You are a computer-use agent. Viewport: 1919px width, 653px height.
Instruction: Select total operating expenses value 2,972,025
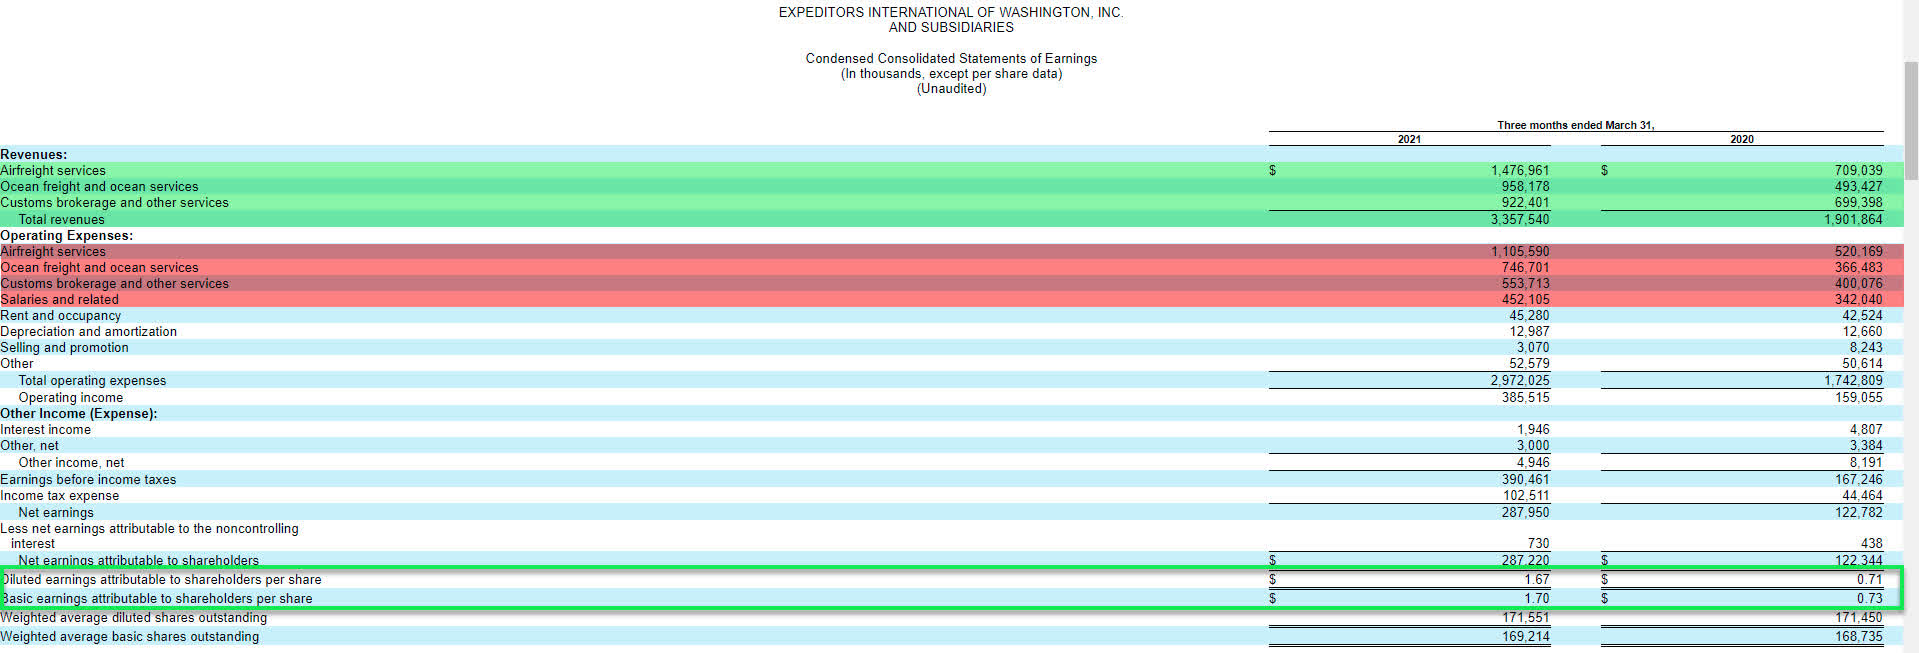click(1520, 381)
